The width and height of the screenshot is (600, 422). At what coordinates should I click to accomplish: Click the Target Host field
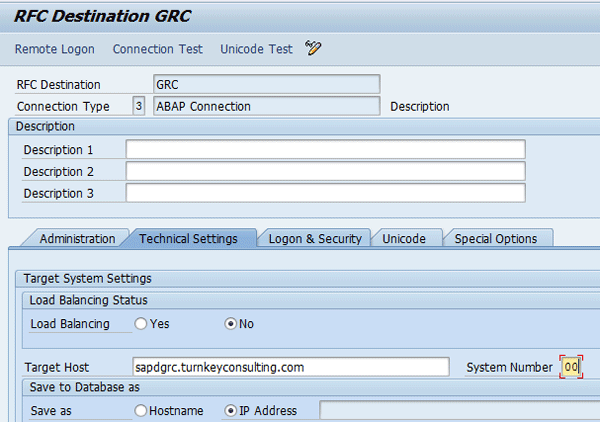click(x=290, y=367)
